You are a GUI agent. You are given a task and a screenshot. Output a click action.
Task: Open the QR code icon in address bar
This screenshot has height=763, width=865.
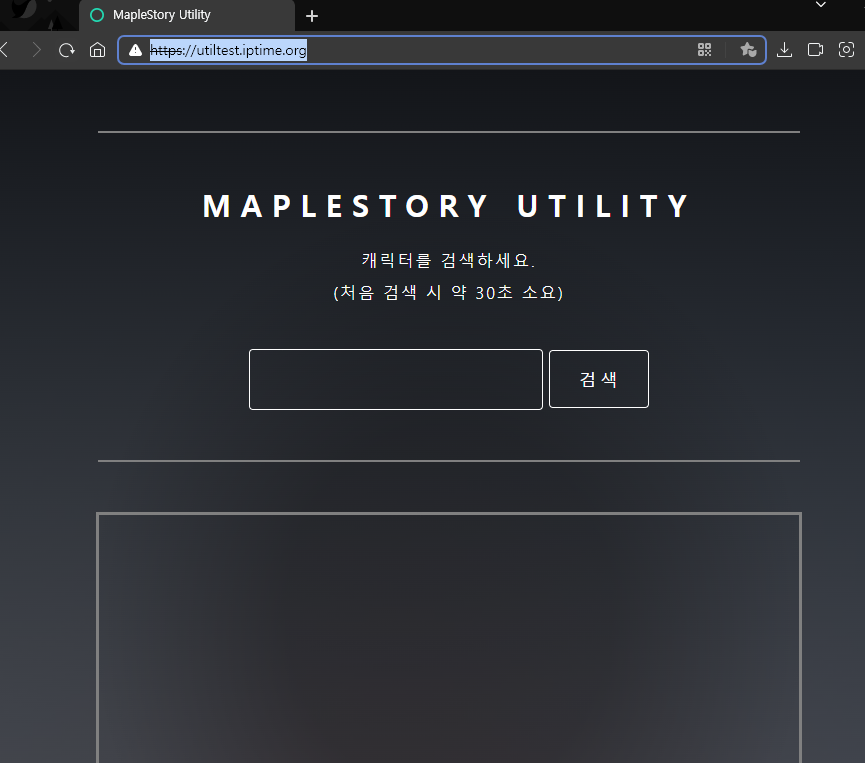point(704,50)
